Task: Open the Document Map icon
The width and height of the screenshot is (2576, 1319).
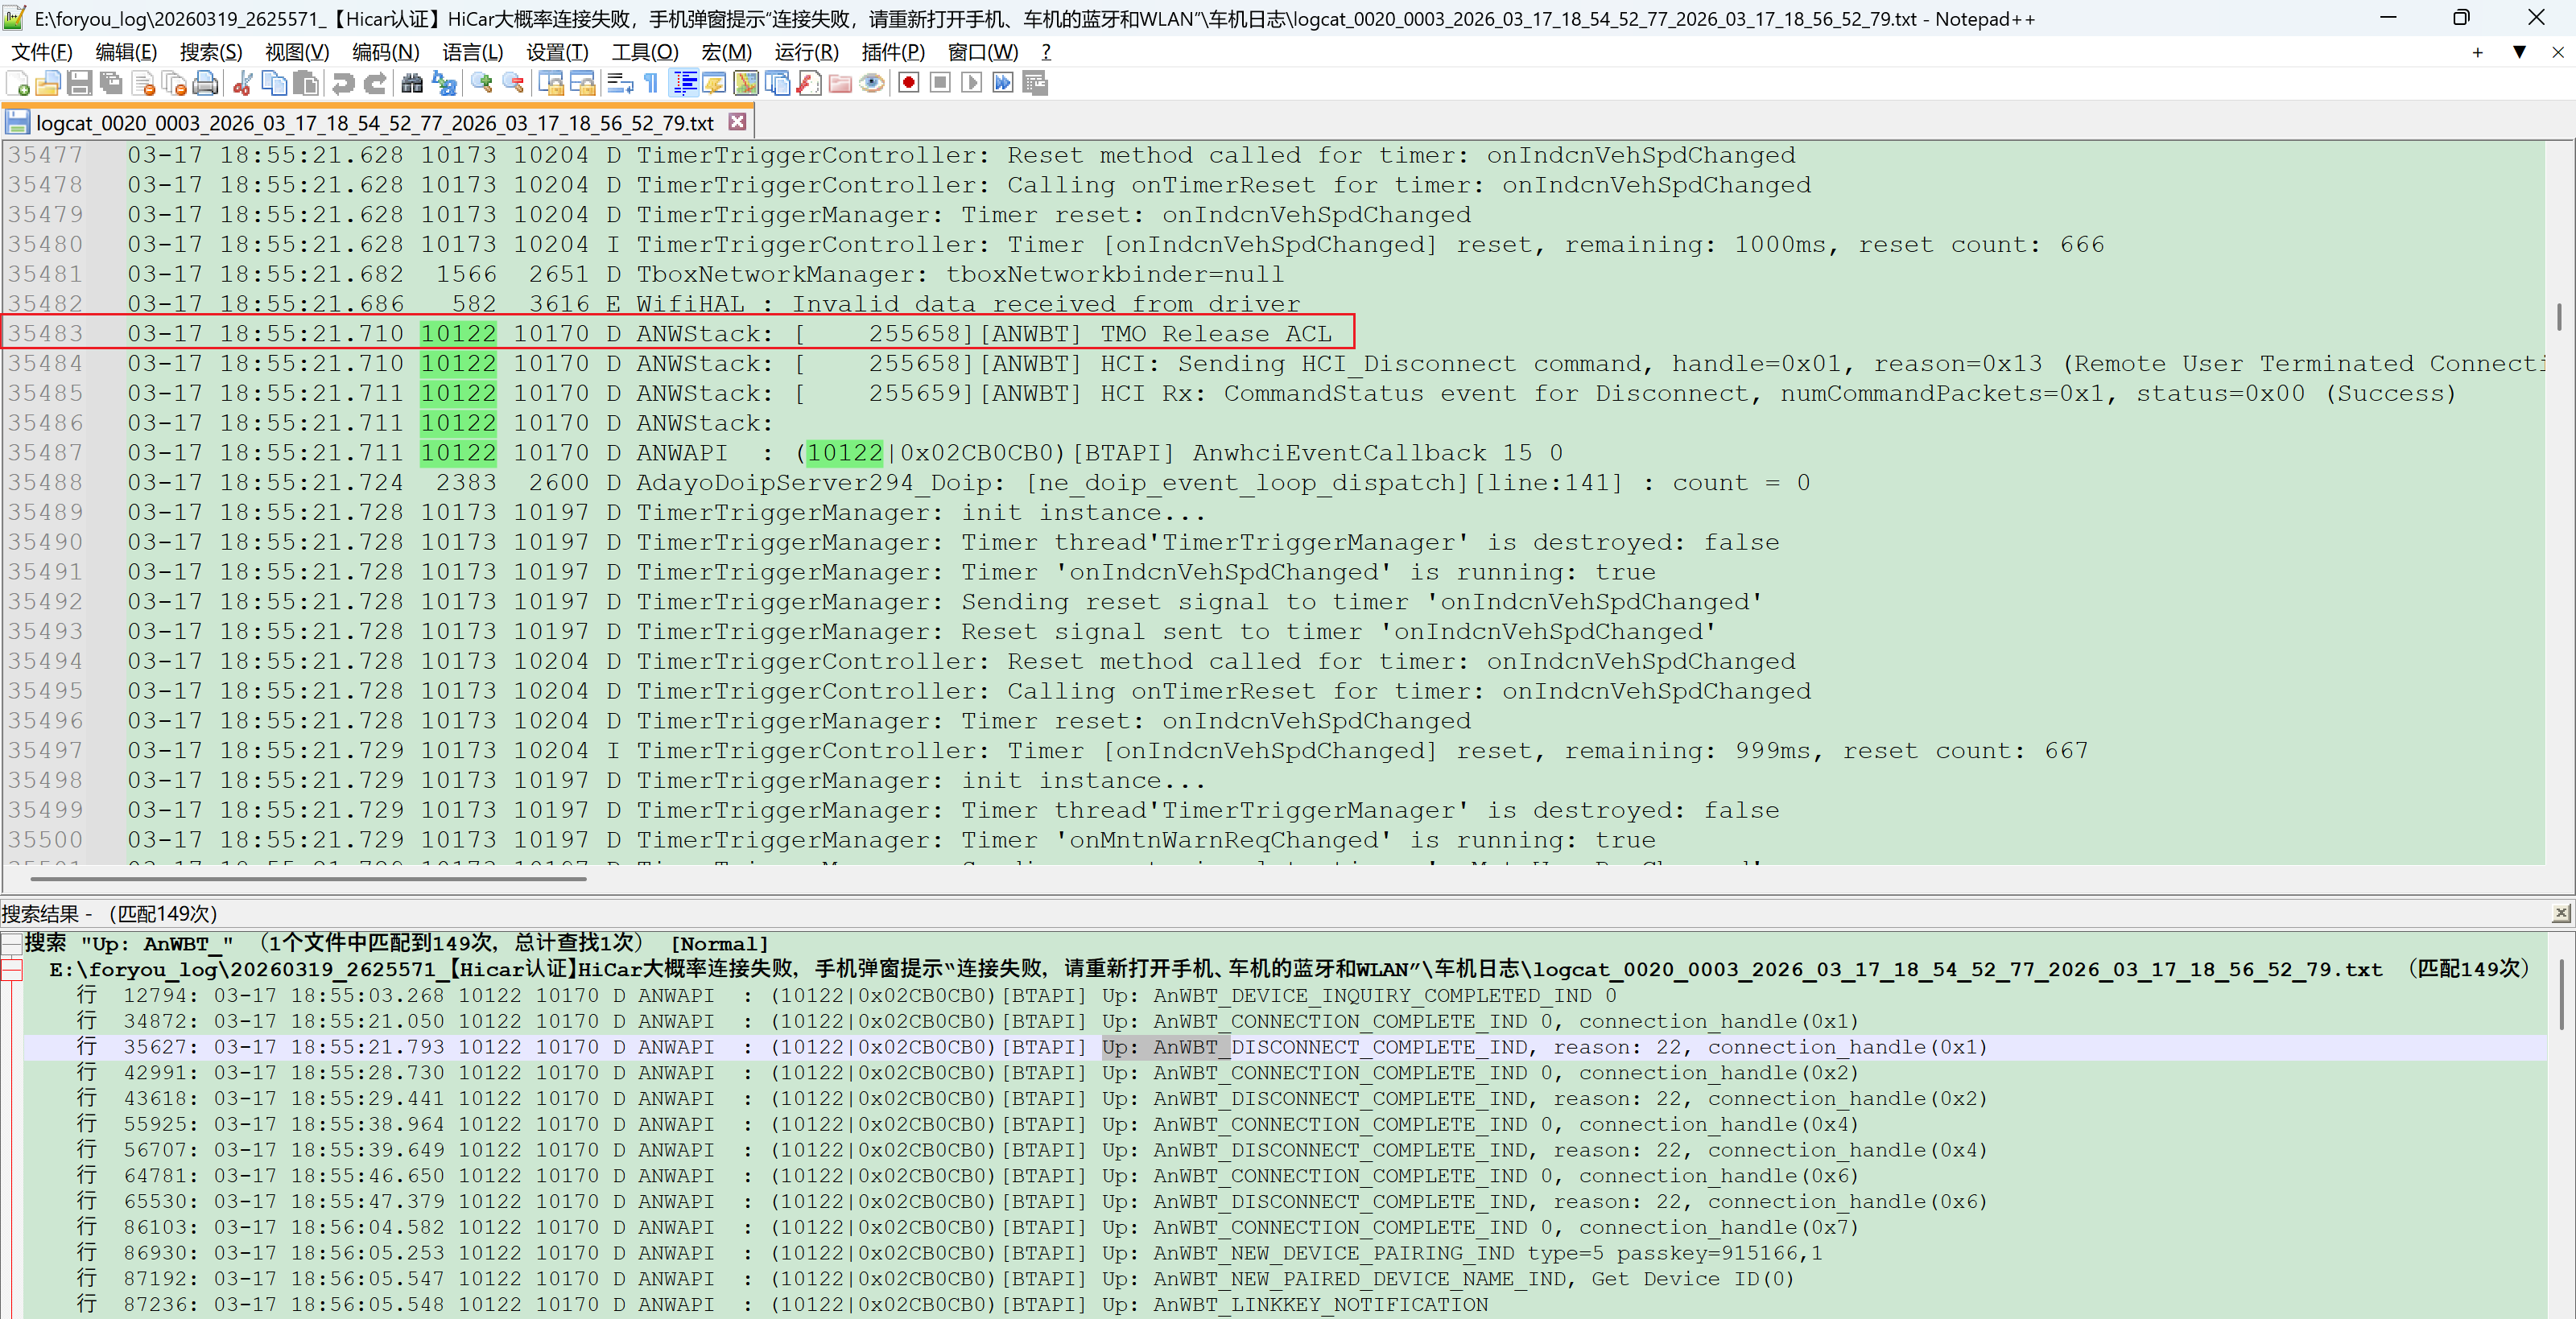Action: 745,84
